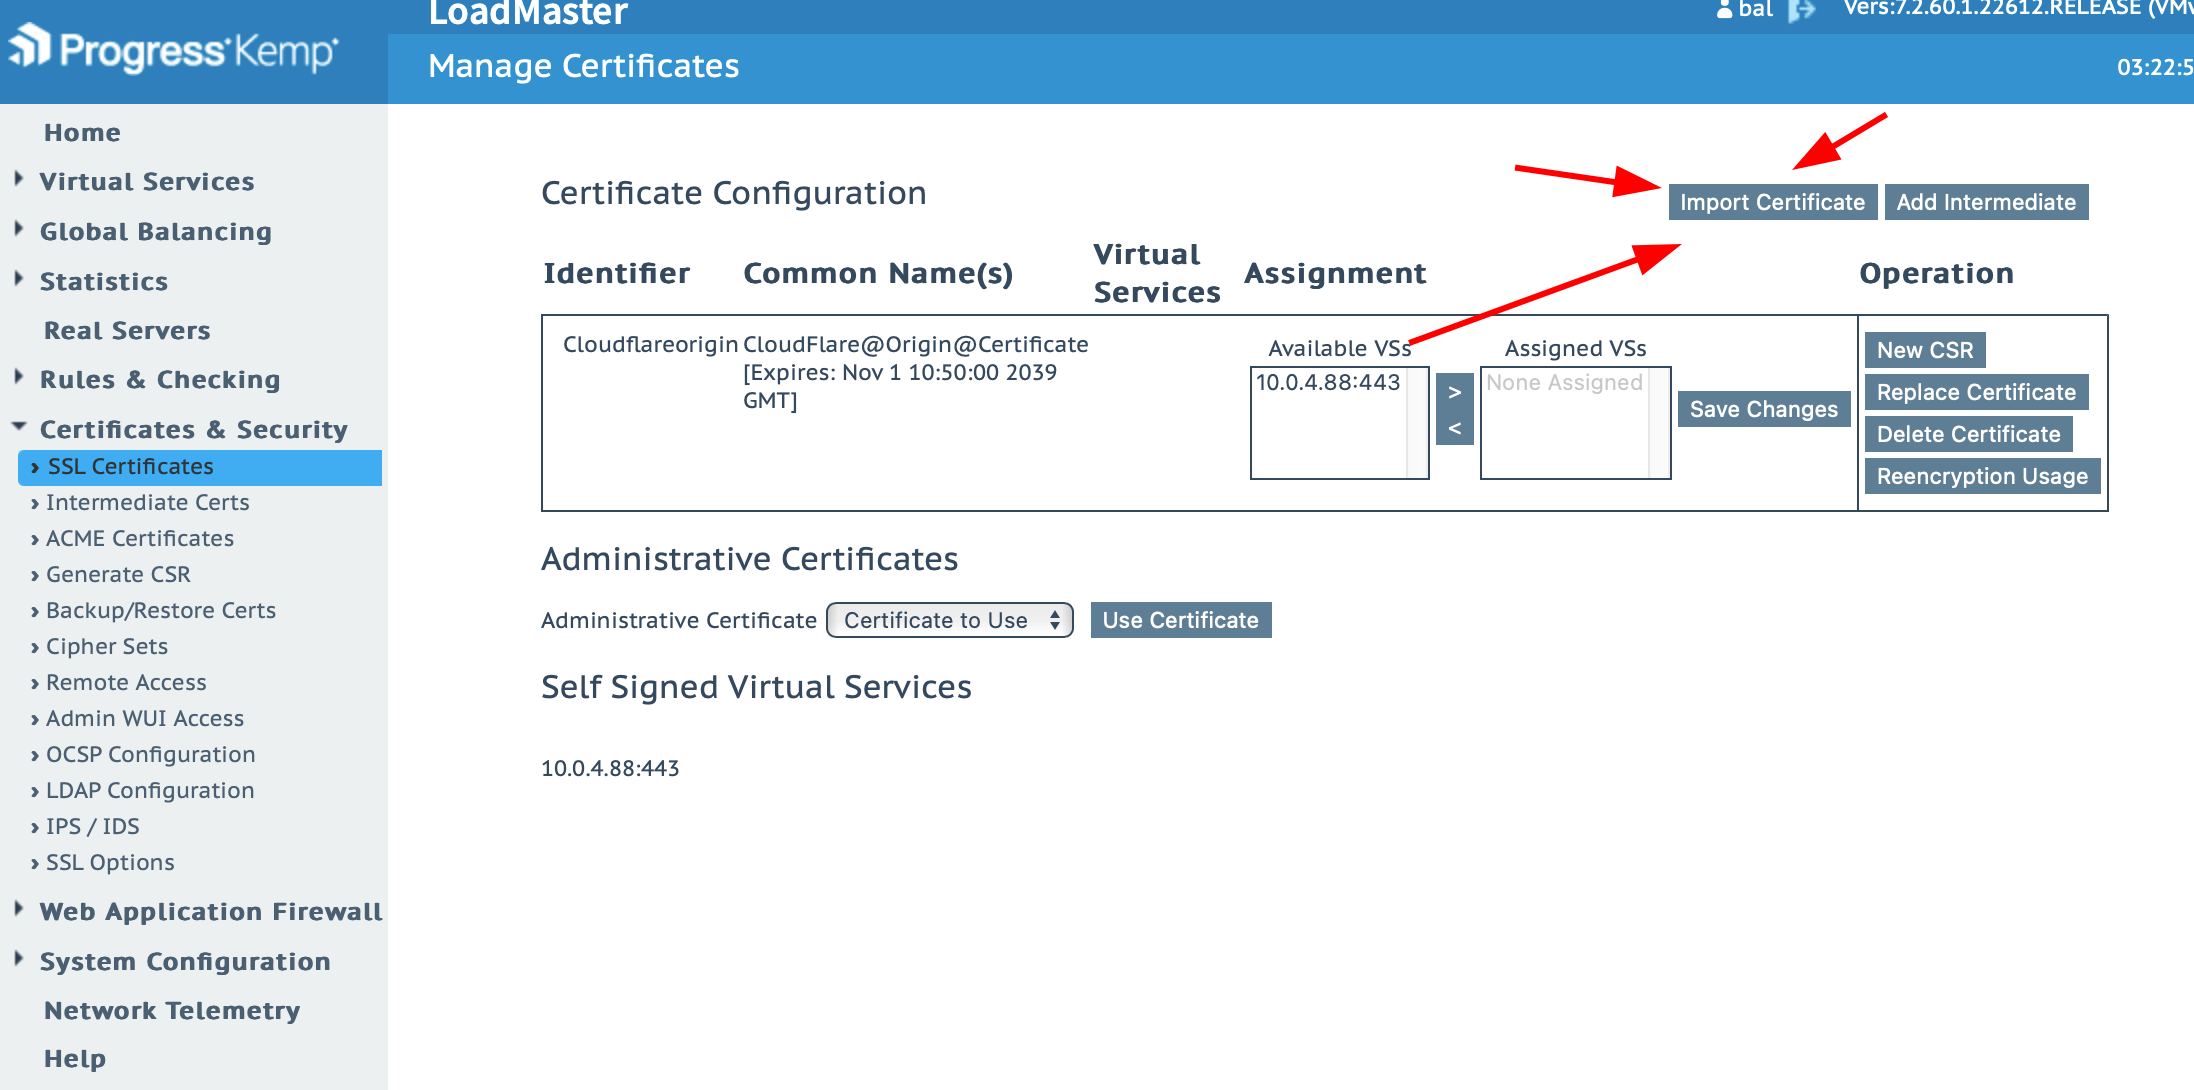Click the user icon beside bal
The image size is (2194, 1090).
point(1724,10)
